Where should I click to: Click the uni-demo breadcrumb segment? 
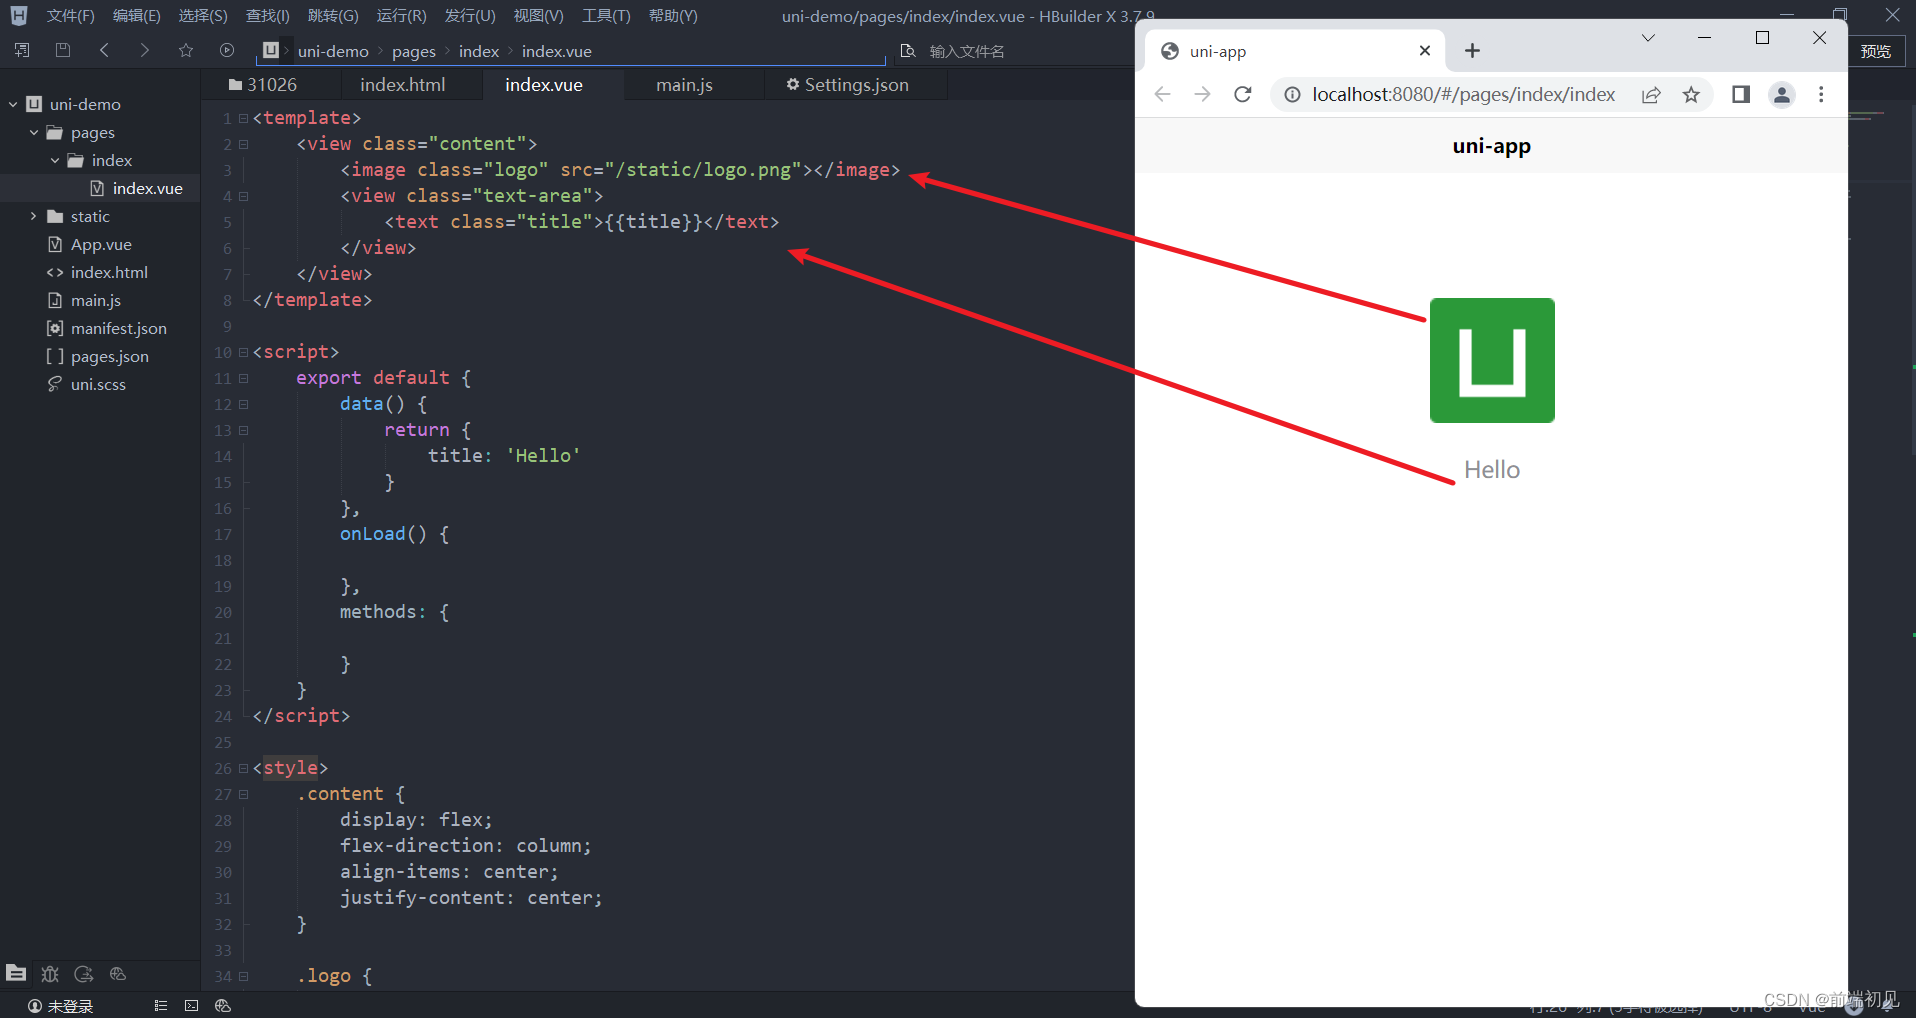point(333,51)
